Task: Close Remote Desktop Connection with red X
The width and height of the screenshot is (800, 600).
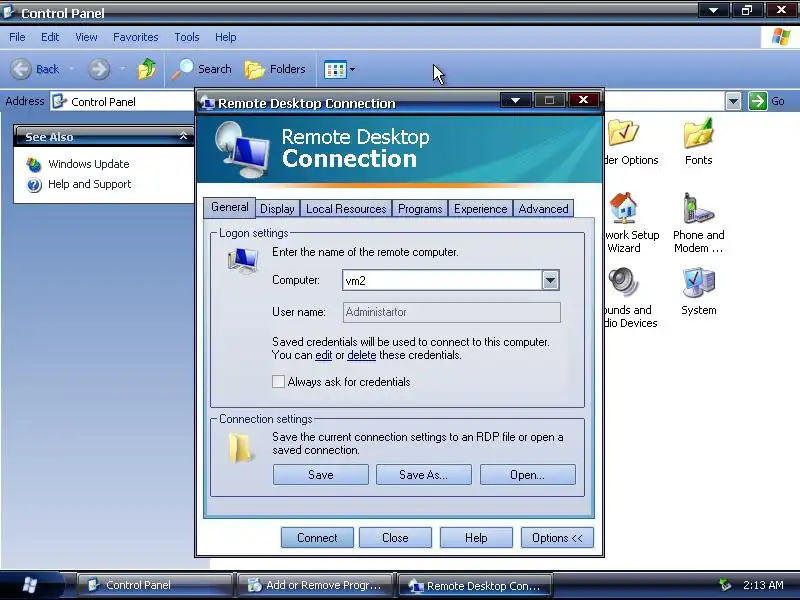Action: 584,100
